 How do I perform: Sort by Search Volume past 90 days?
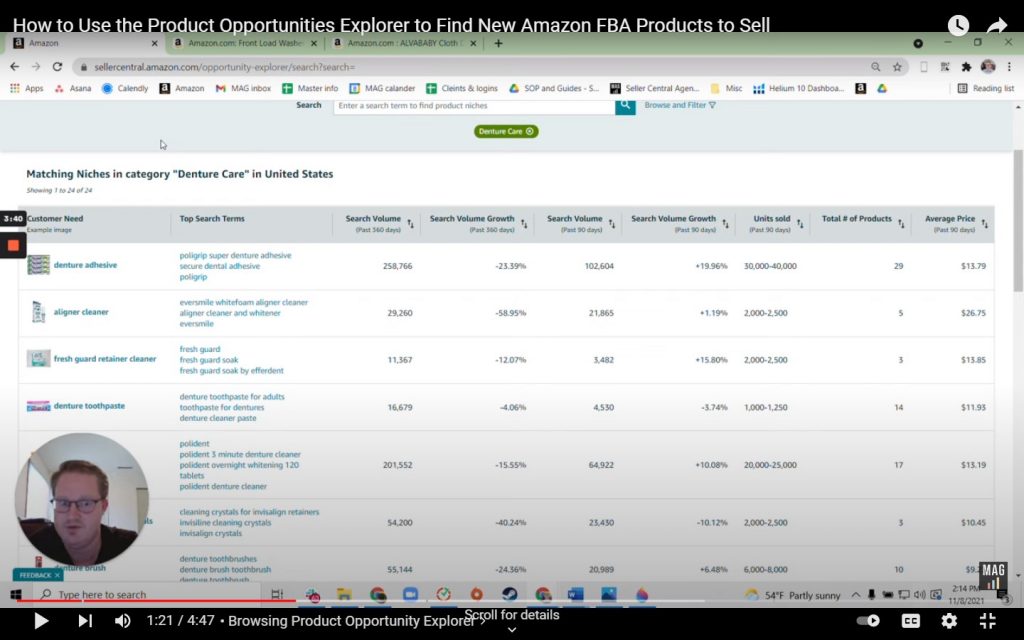point(612,224)
